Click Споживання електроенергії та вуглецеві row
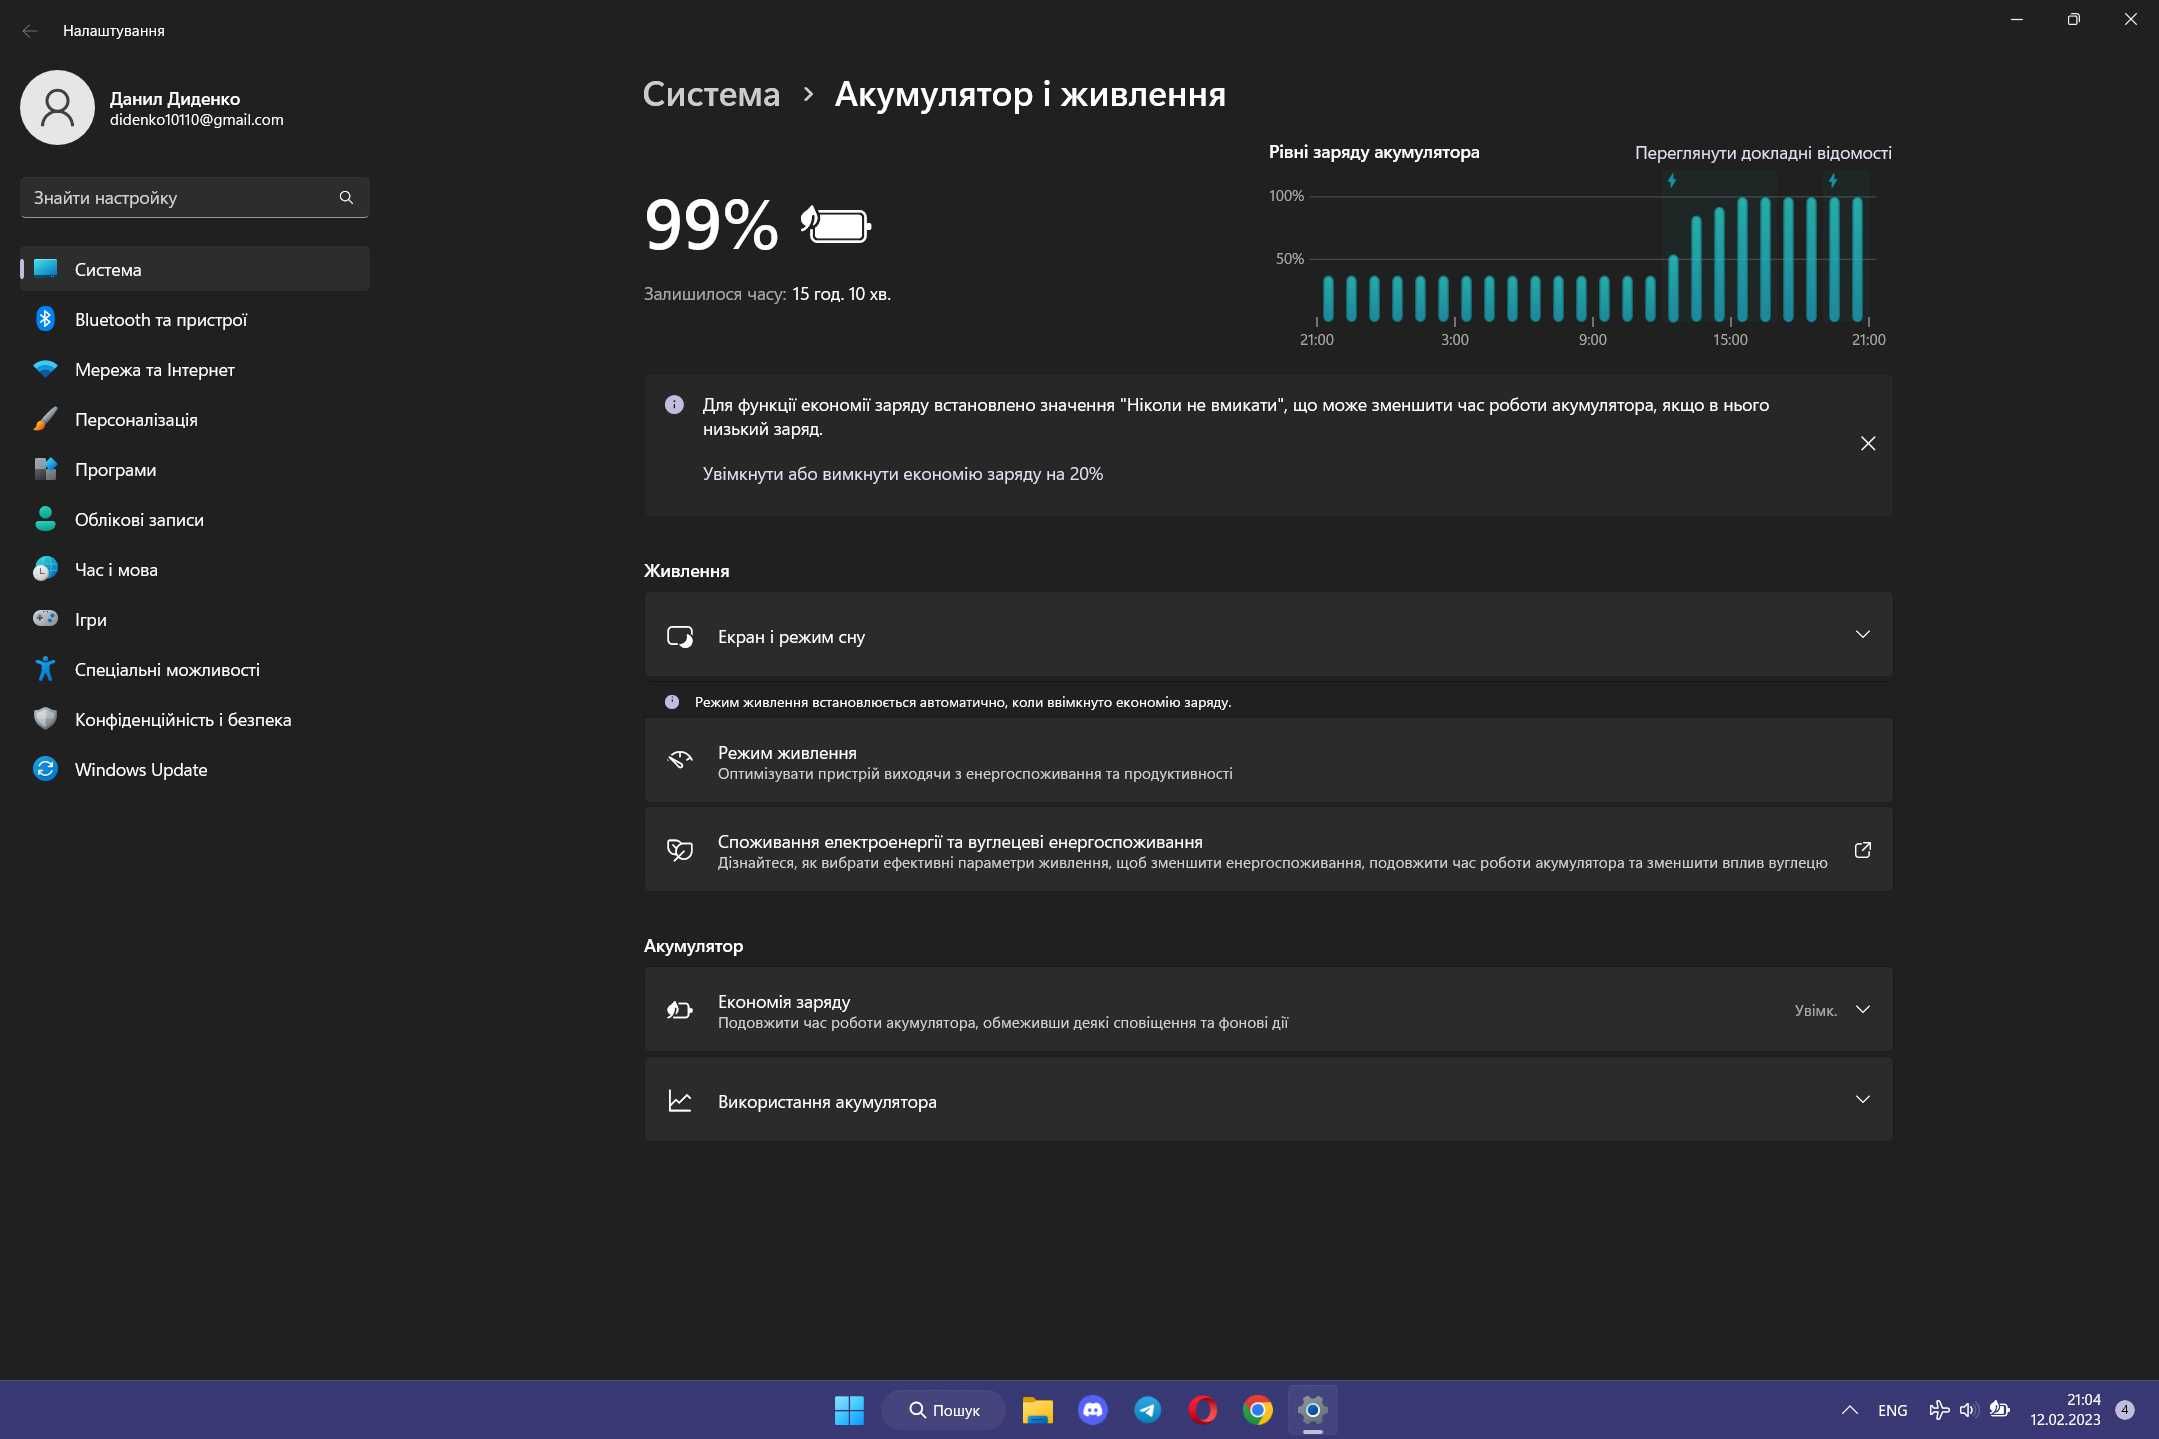The width and height of the screenshot is (2159, 1439). [x=1268, y=850]
